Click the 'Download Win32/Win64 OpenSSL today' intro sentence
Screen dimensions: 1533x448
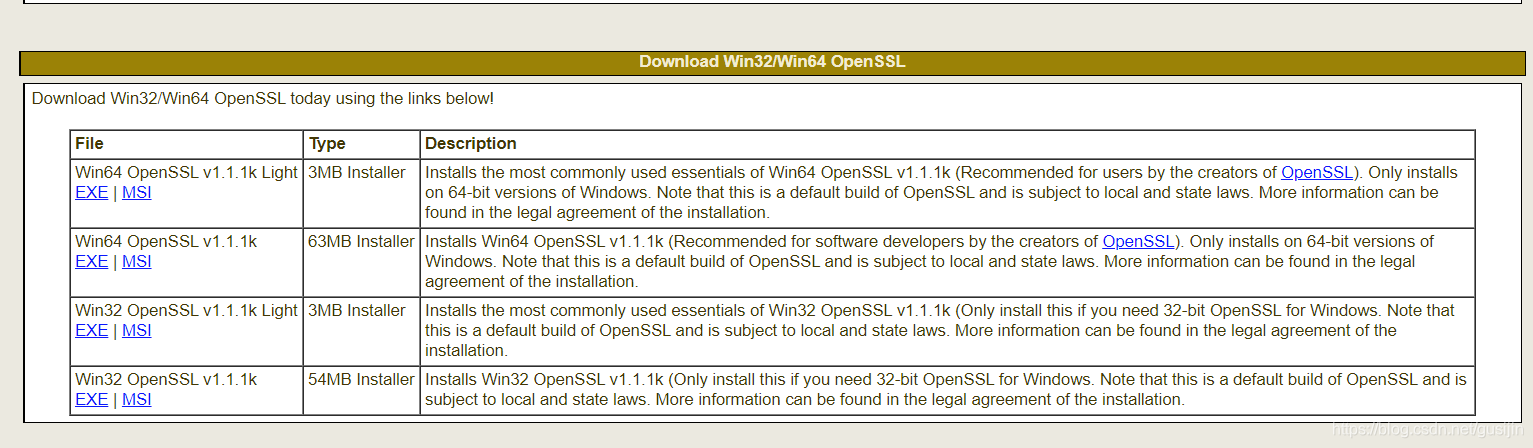(263, 98)
